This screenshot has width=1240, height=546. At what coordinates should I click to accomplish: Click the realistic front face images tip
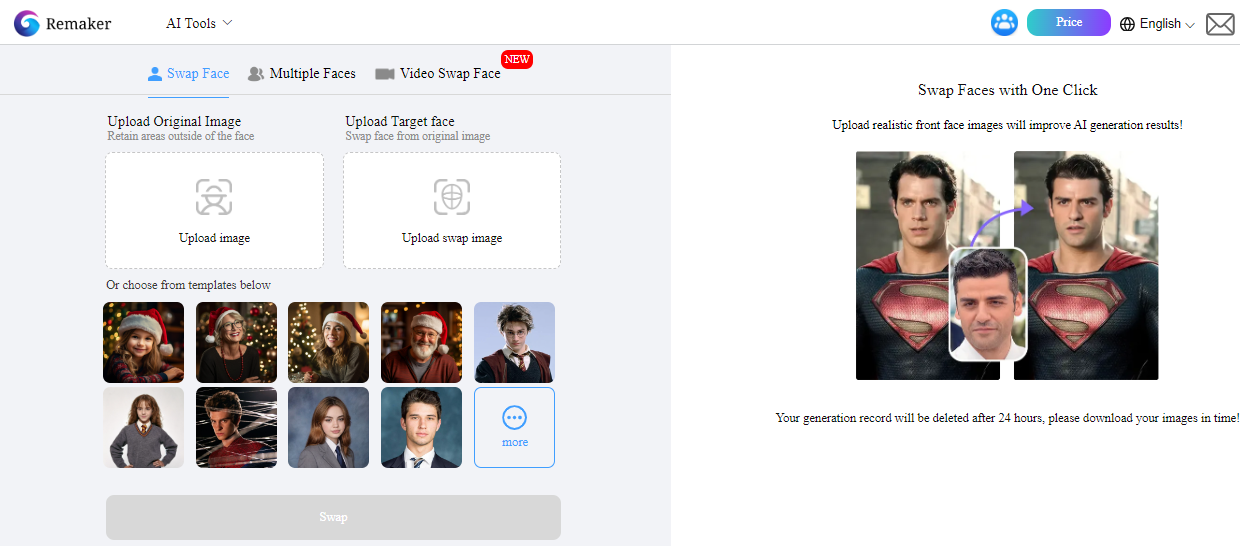point(1008,125)
